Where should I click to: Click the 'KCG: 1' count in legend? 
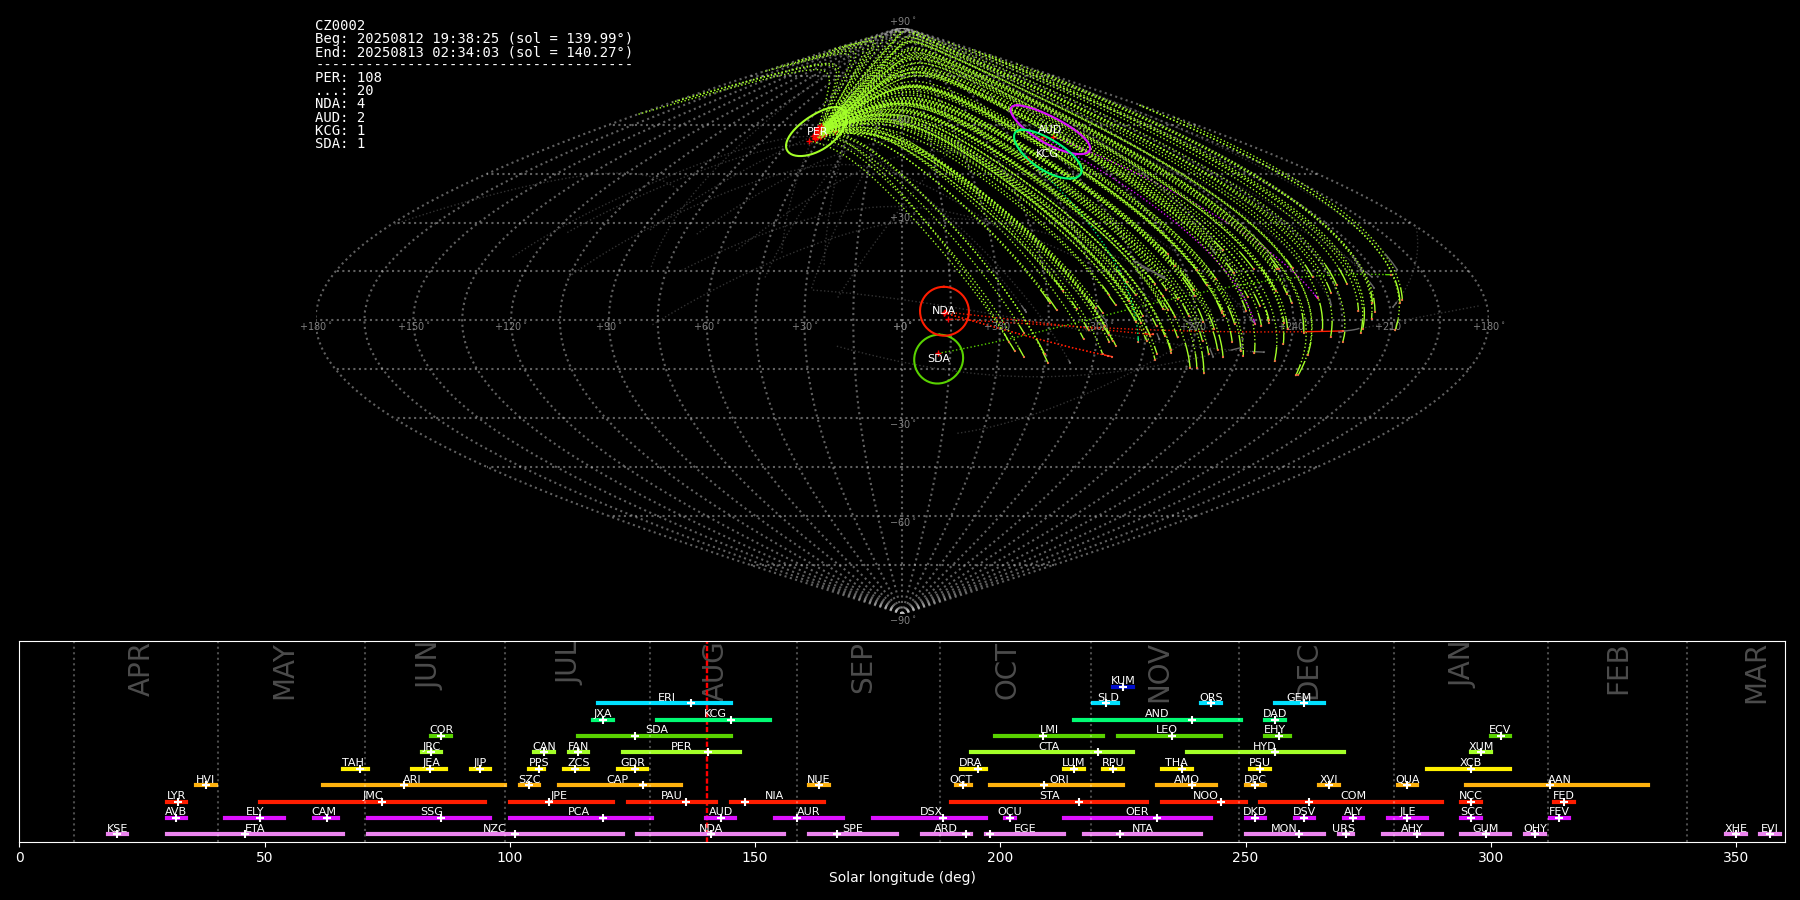click(x=340, y=131)
